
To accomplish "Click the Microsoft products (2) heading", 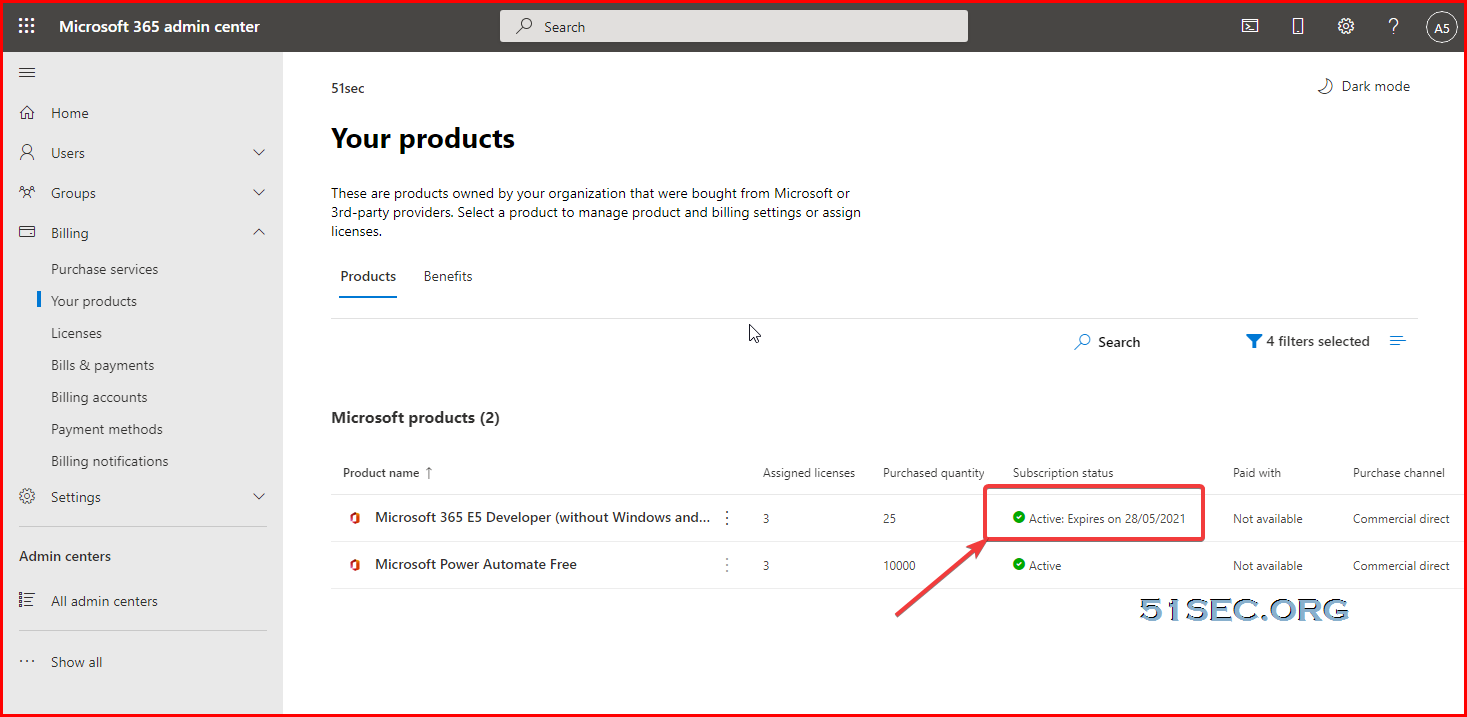I will coord(415,417).
